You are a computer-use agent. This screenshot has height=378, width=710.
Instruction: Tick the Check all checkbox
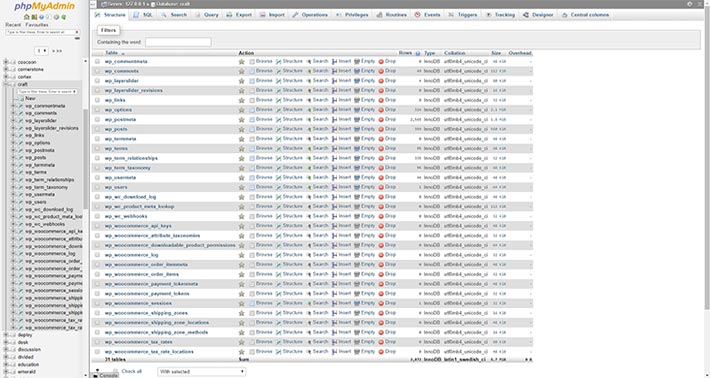pos(115,371)
